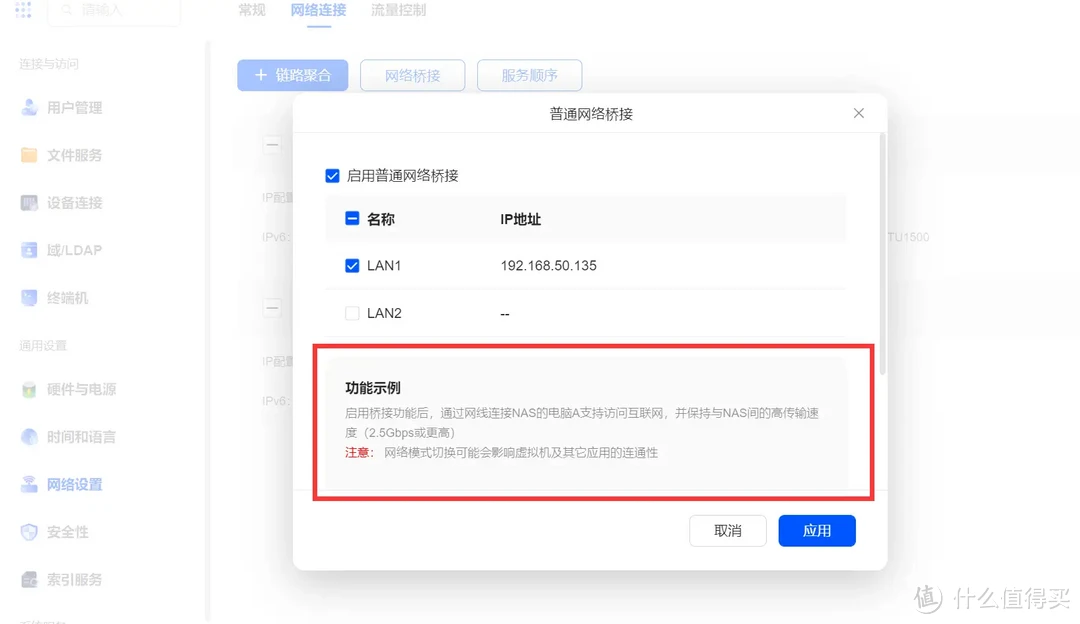Image resolution: width=1080 pixels, height=624 pixels.
Task: Collapse the first network panel minus control
Action: pos(272,144)
